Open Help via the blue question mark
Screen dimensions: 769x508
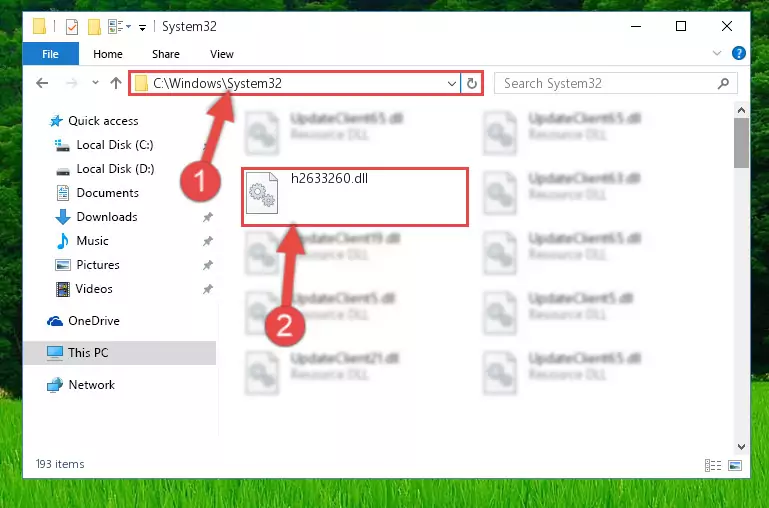click(739, 53)
